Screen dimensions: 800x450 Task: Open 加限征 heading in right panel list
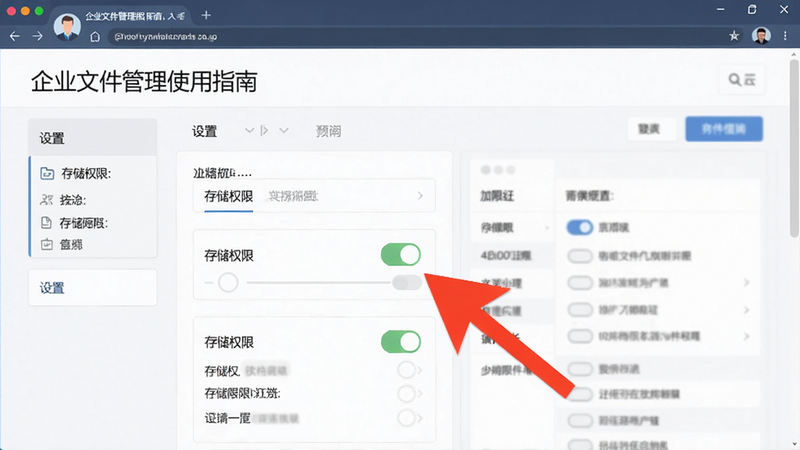496,196
